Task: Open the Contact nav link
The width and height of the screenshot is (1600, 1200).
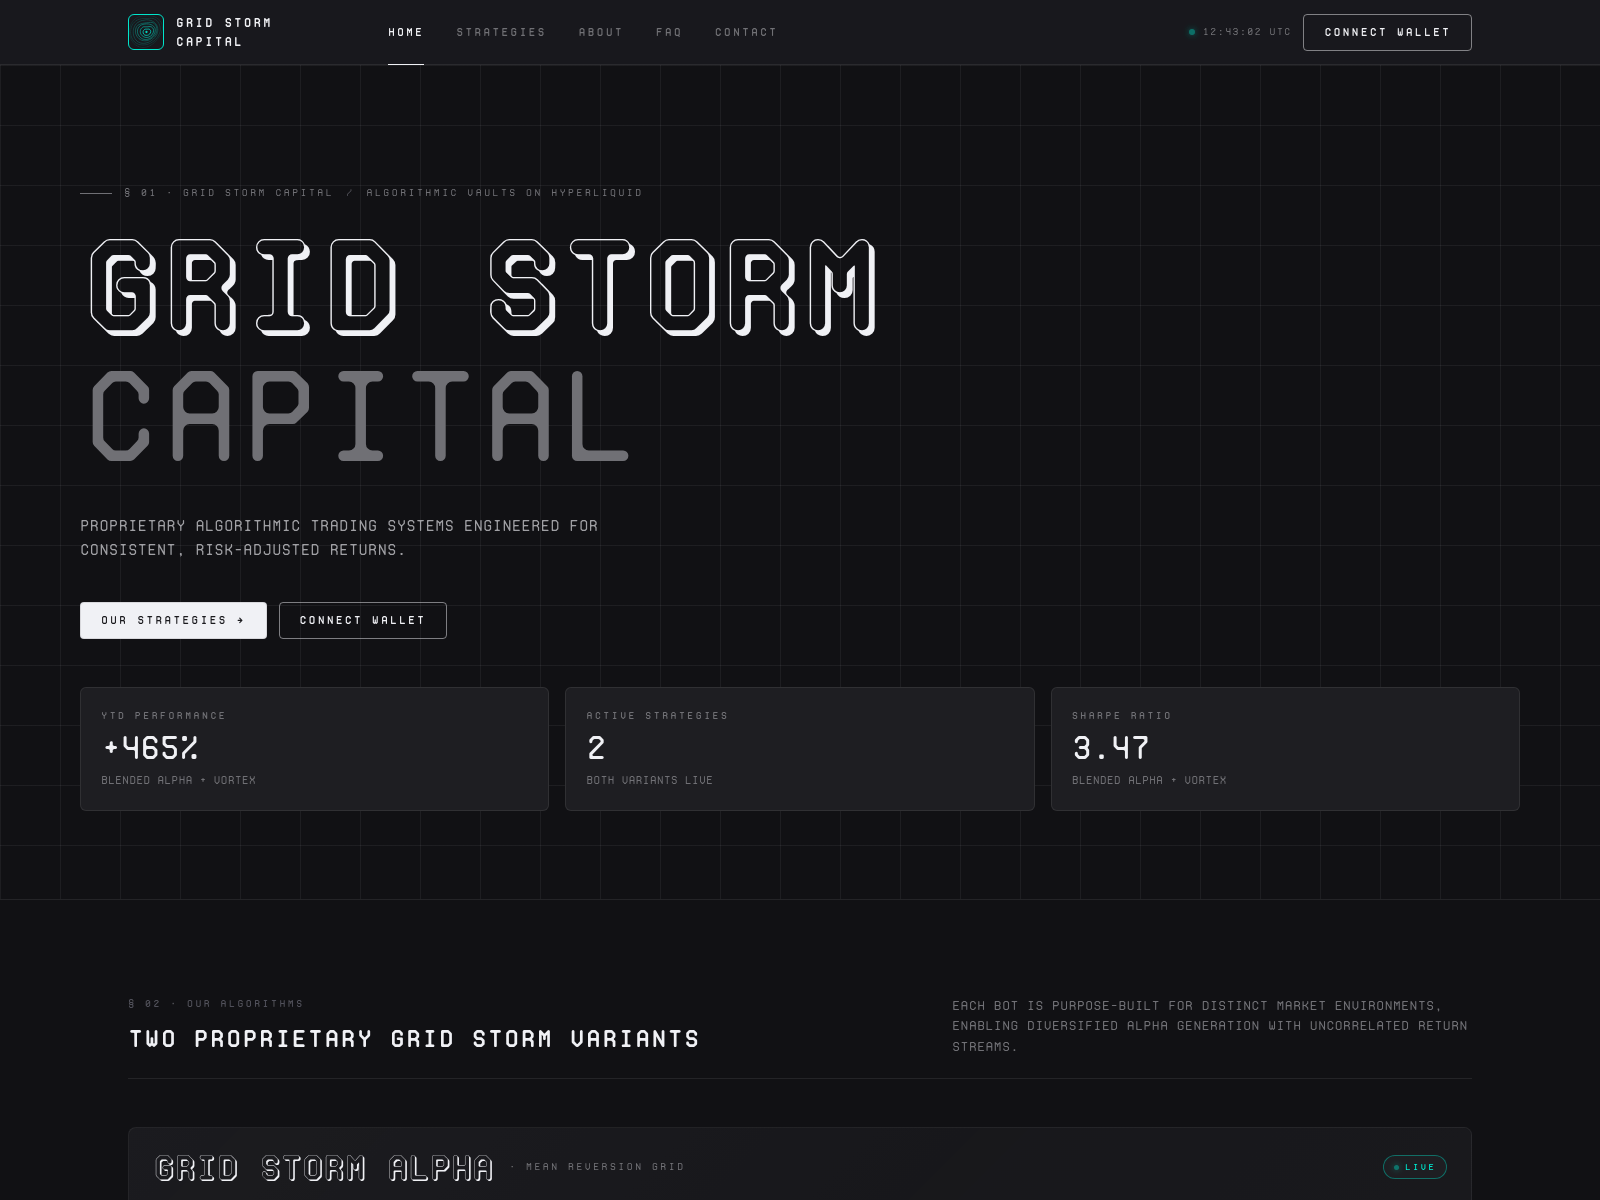Action: tap(745, 32)
